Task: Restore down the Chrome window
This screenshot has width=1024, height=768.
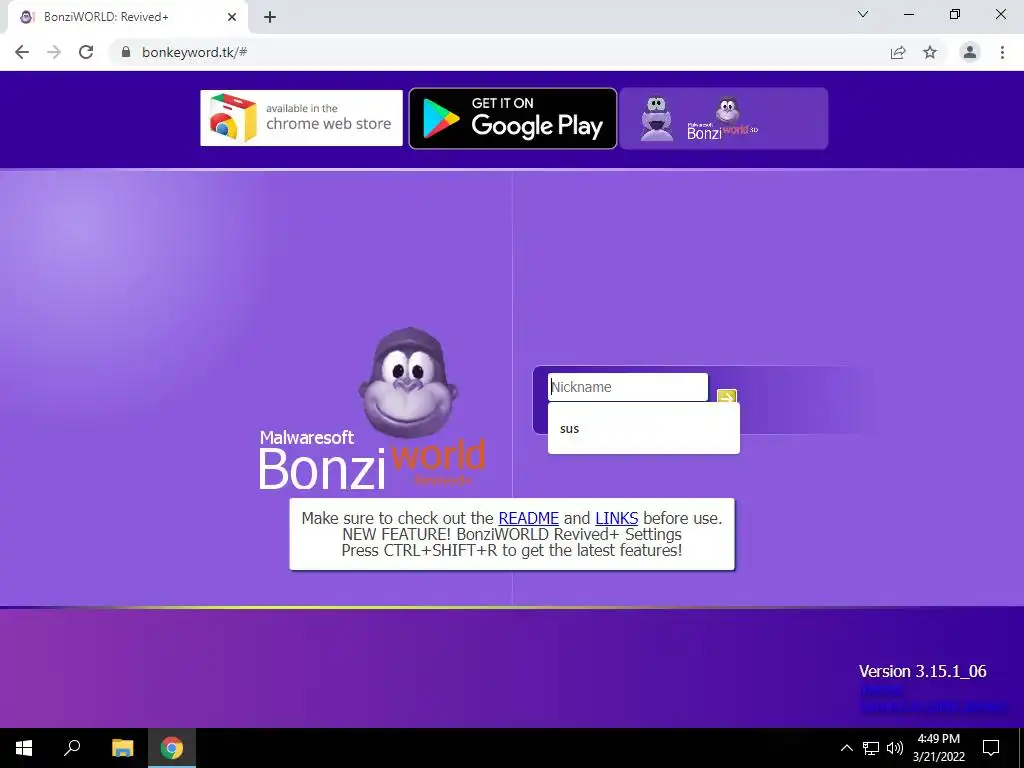Action: click(x=955, y=14)
